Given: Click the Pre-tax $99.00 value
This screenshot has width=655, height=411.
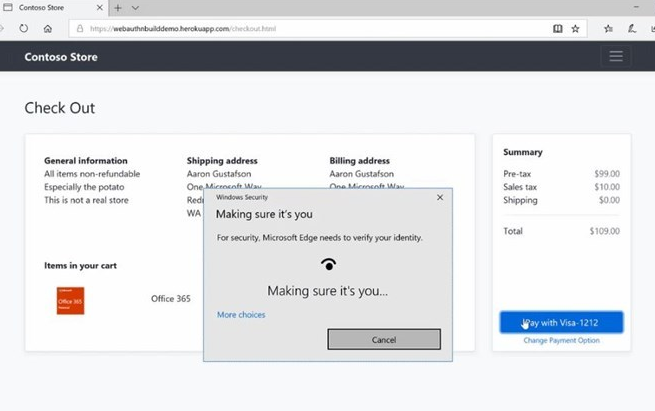Looking at the screenshot, I should (x=607, y=173).
